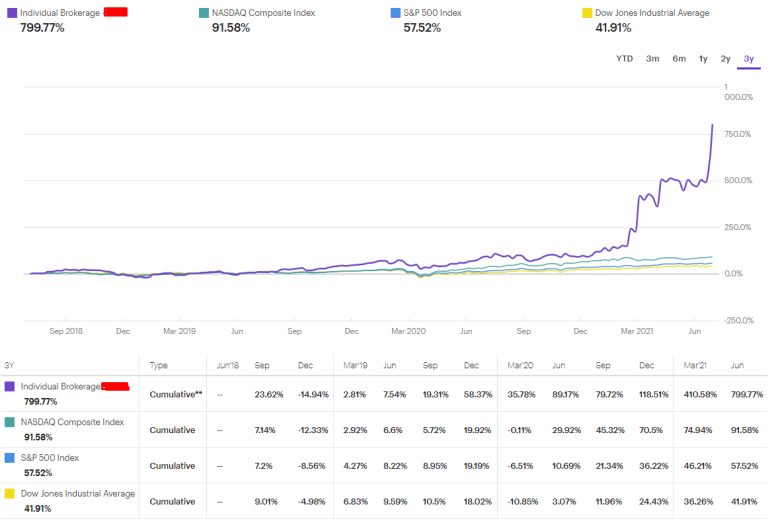The height and width of the screenshot is (523, 780).
Task: Click Individual Brokerage row in table
Action: [x=384, y=394]
